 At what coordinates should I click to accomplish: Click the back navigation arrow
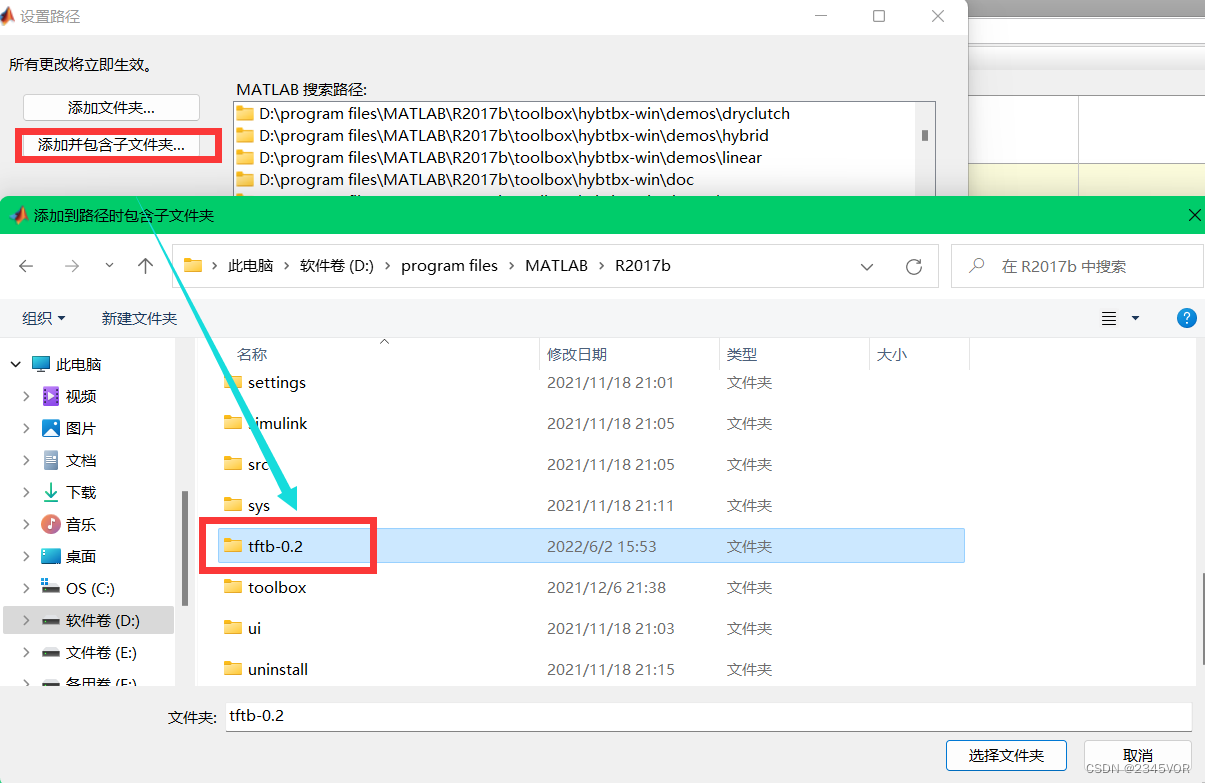pyautogui.click(x=26, y=265)
